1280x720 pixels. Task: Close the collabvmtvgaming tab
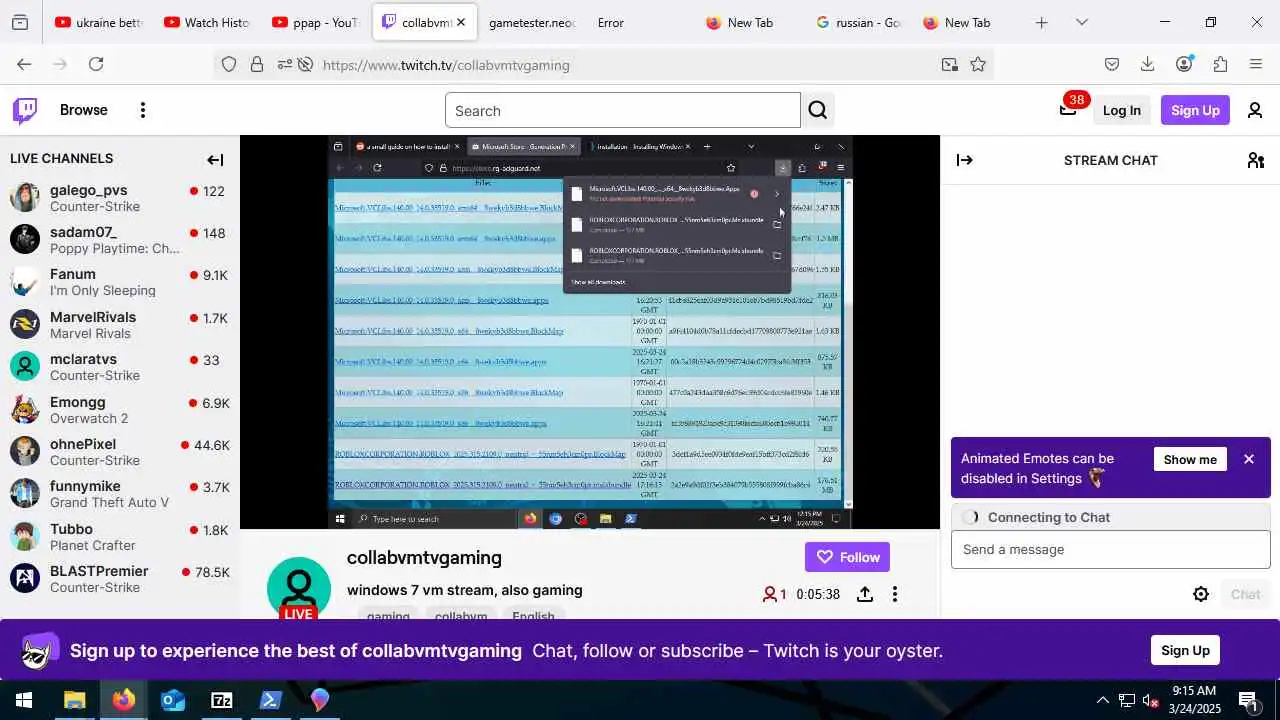(x=461, y=22)
